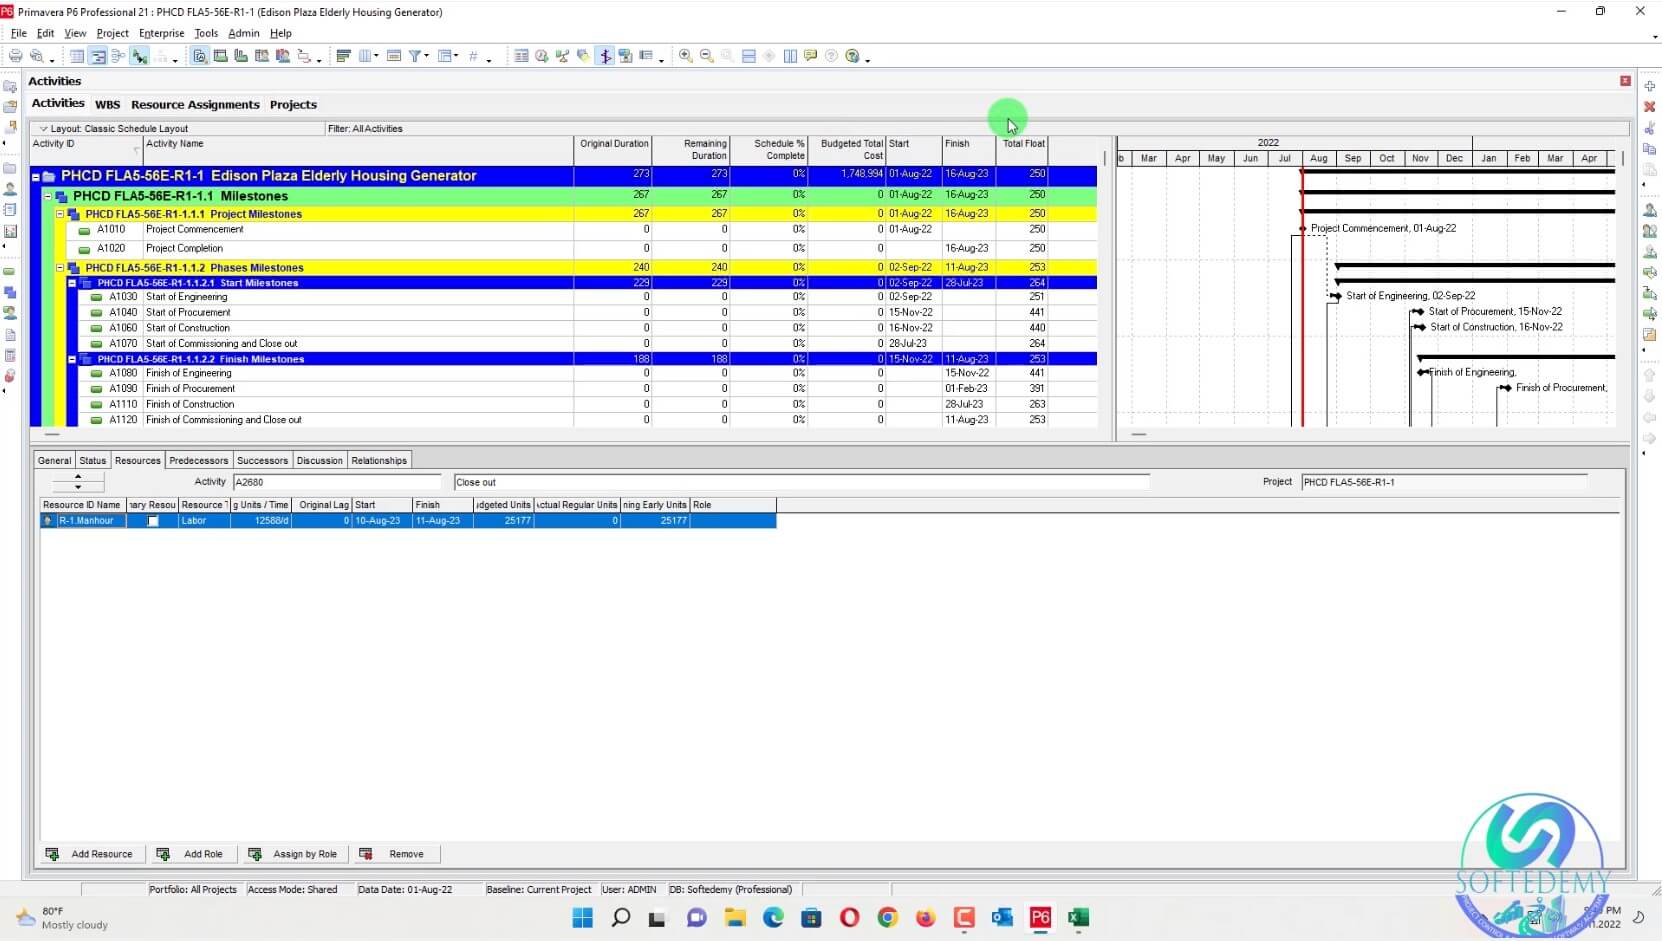Open the Predecessors details tab
Viewport: 1662px width, 941px height.
pos(198,461)
